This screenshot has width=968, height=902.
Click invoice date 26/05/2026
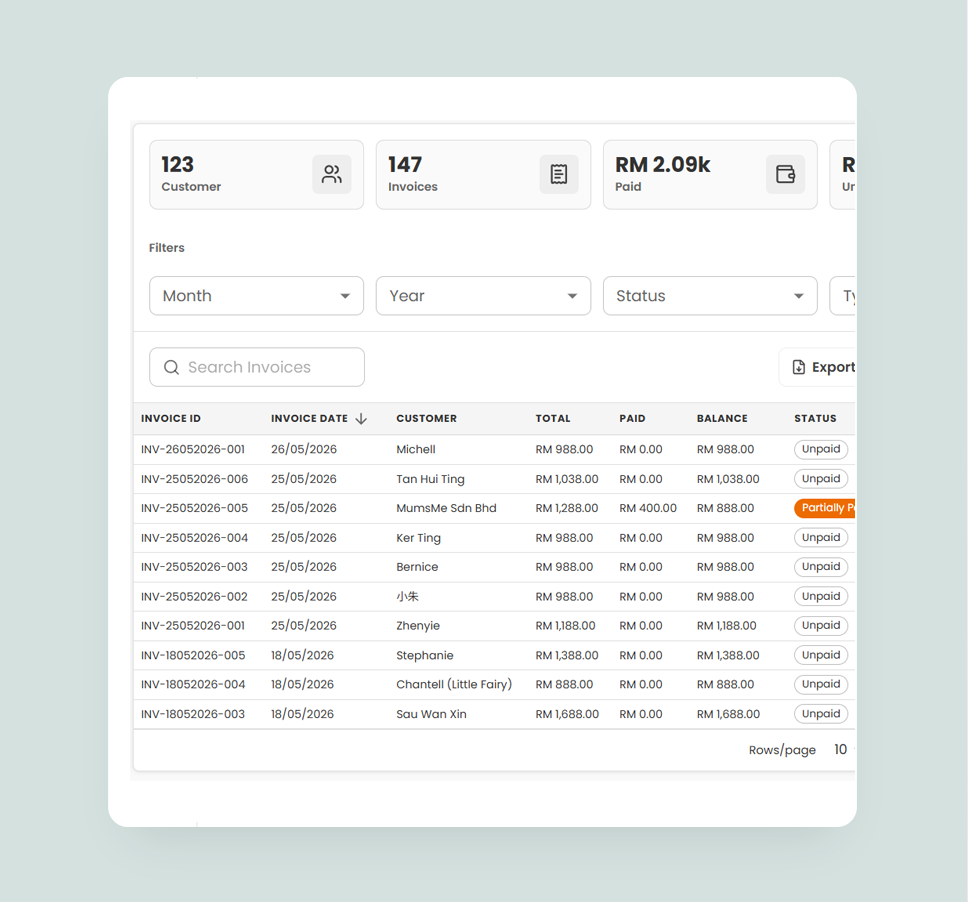(304, 449)
